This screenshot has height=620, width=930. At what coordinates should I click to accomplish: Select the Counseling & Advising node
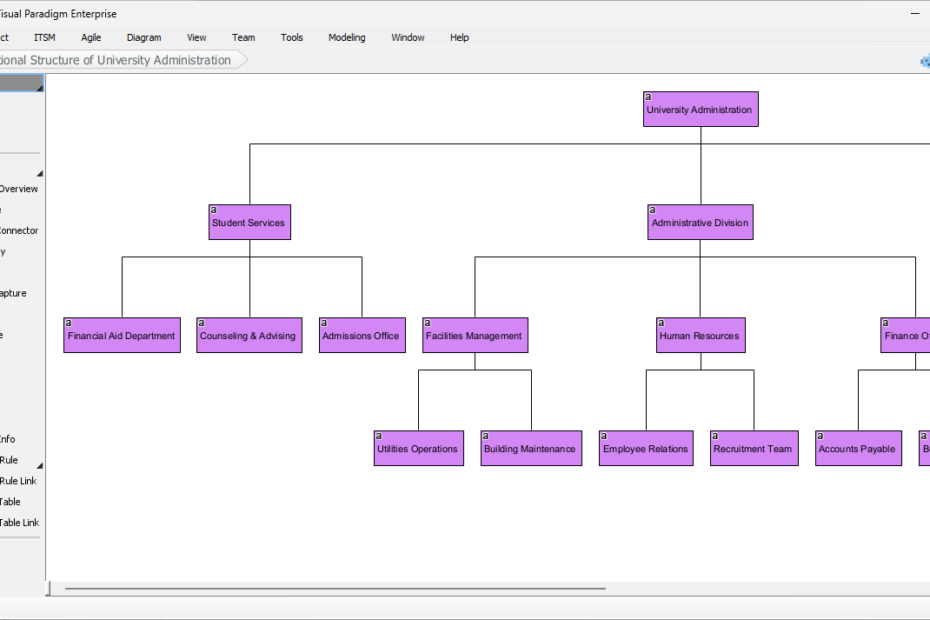pyautogui.click(x=249, y=337)
